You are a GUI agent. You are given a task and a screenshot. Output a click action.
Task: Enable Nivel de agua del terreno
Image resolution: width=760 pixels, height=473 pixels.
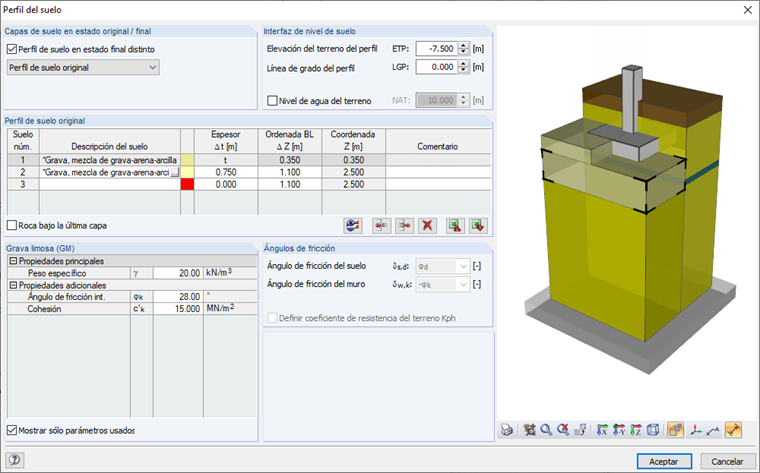(272, 101)
